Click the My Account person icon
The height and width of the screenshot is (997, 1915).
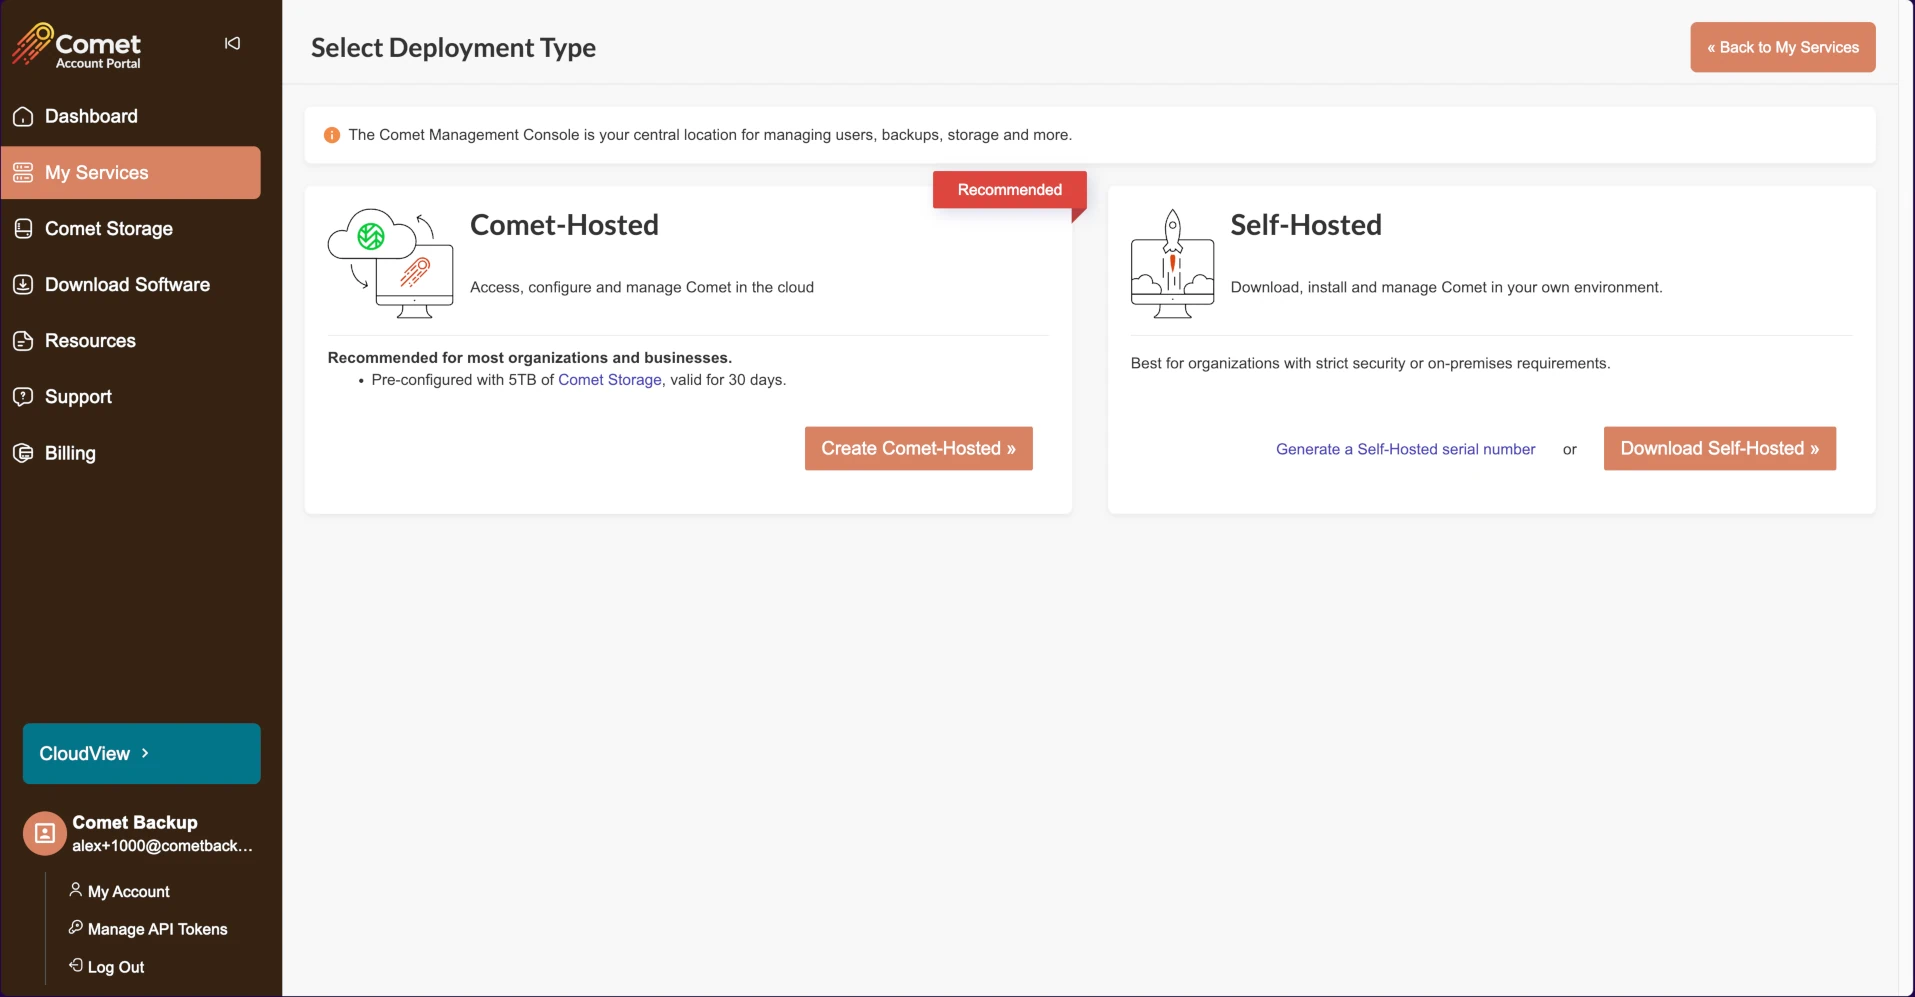[75, 889]
